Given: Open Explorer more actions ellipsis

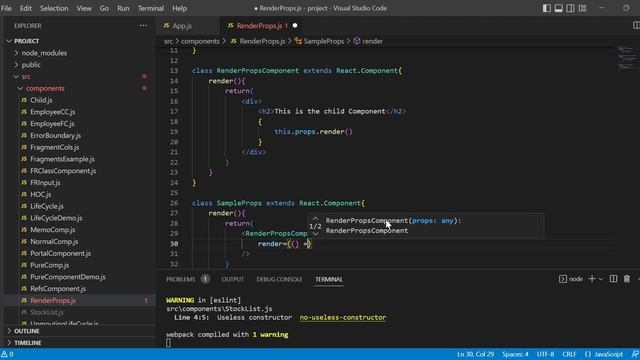Looking at the screenshot, I should tap(143, 25).
